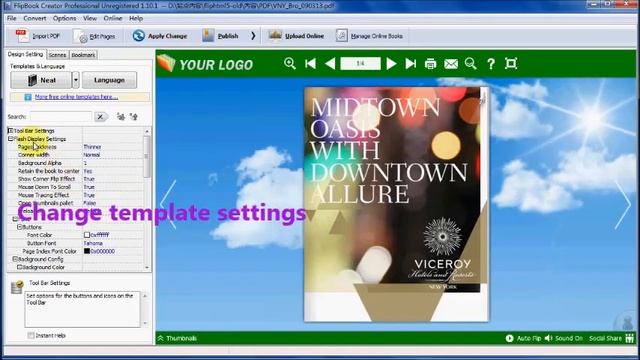Switch to Design Setting tab
Screen dimensions: 640x360
coord(25,54)
